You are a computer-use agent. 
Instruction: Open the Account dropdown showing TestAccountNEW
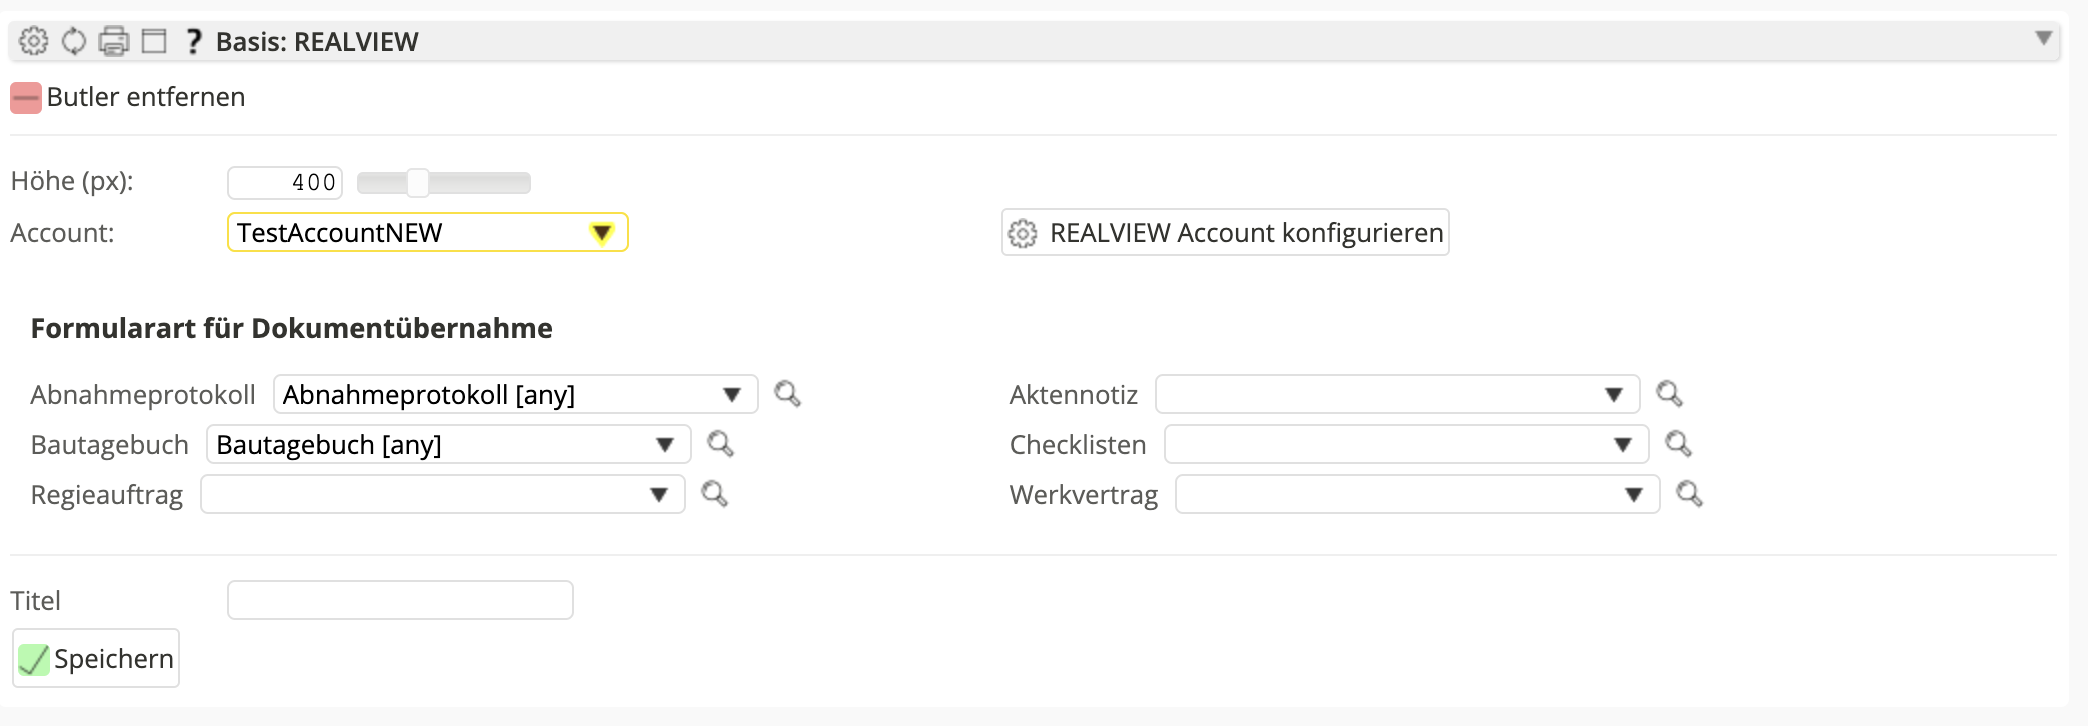[x=427, y=233]
